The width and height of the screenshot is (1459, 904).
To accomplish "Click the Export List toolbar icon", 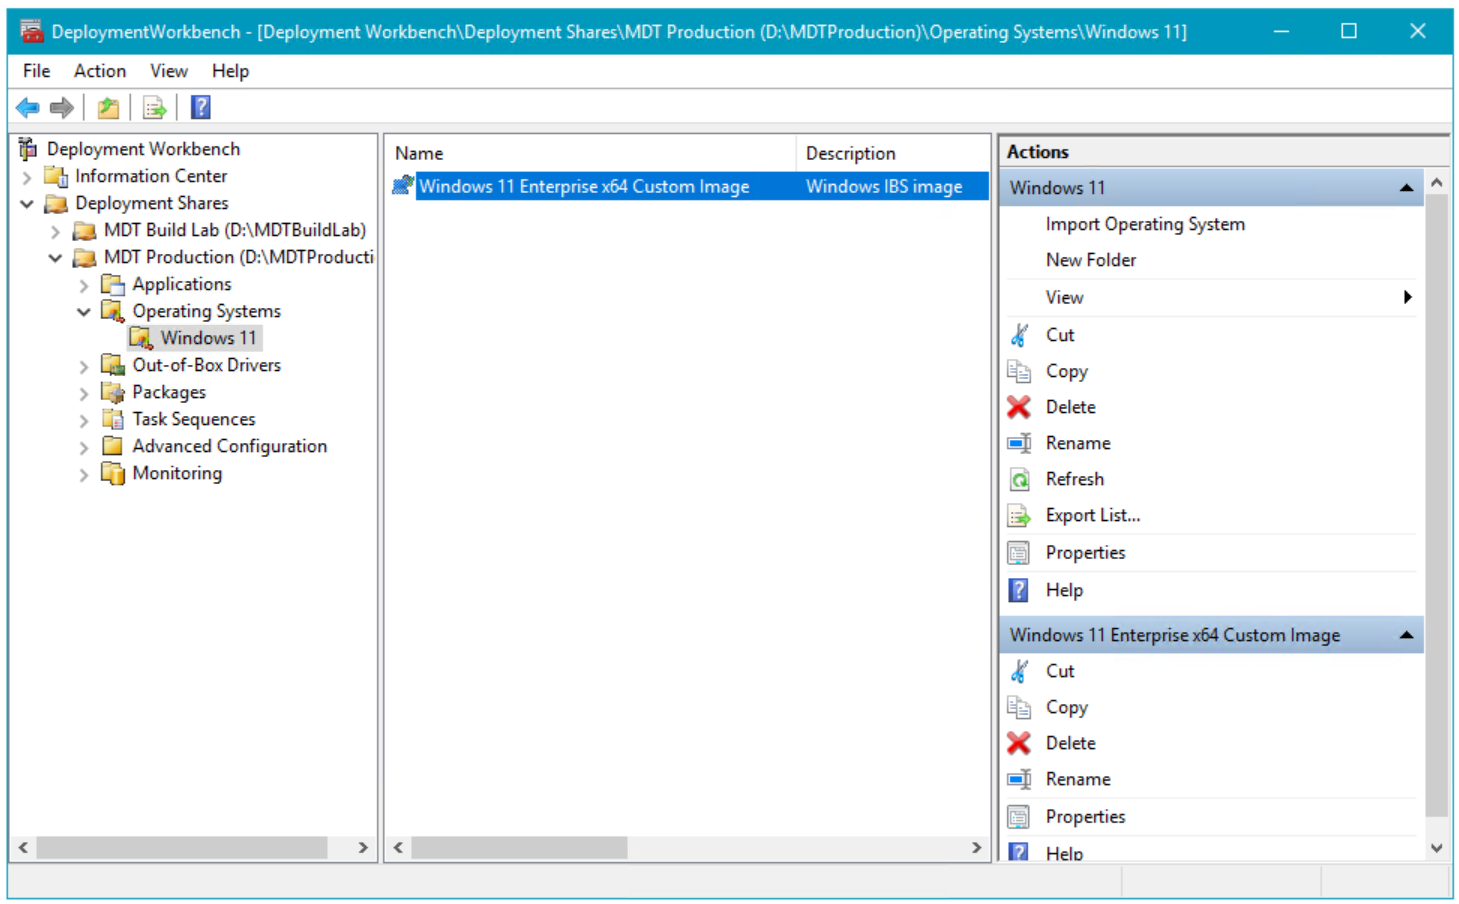I will point(154,108).
